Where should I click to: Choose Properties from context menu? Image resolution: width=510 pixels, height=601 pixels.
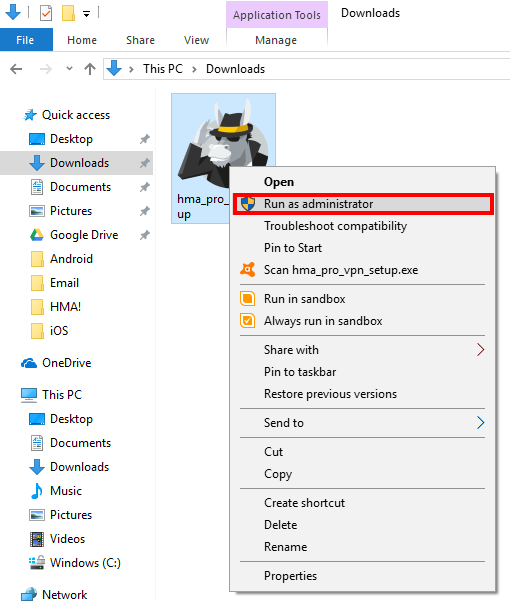362,576
